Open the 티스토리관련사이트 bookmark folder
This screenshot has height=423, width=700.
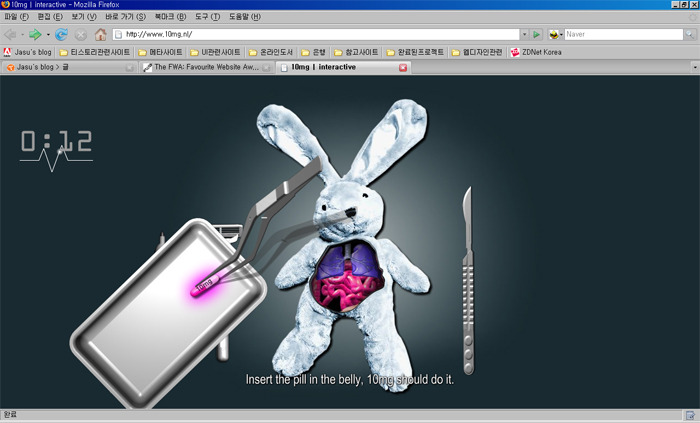tap(95, 52)
